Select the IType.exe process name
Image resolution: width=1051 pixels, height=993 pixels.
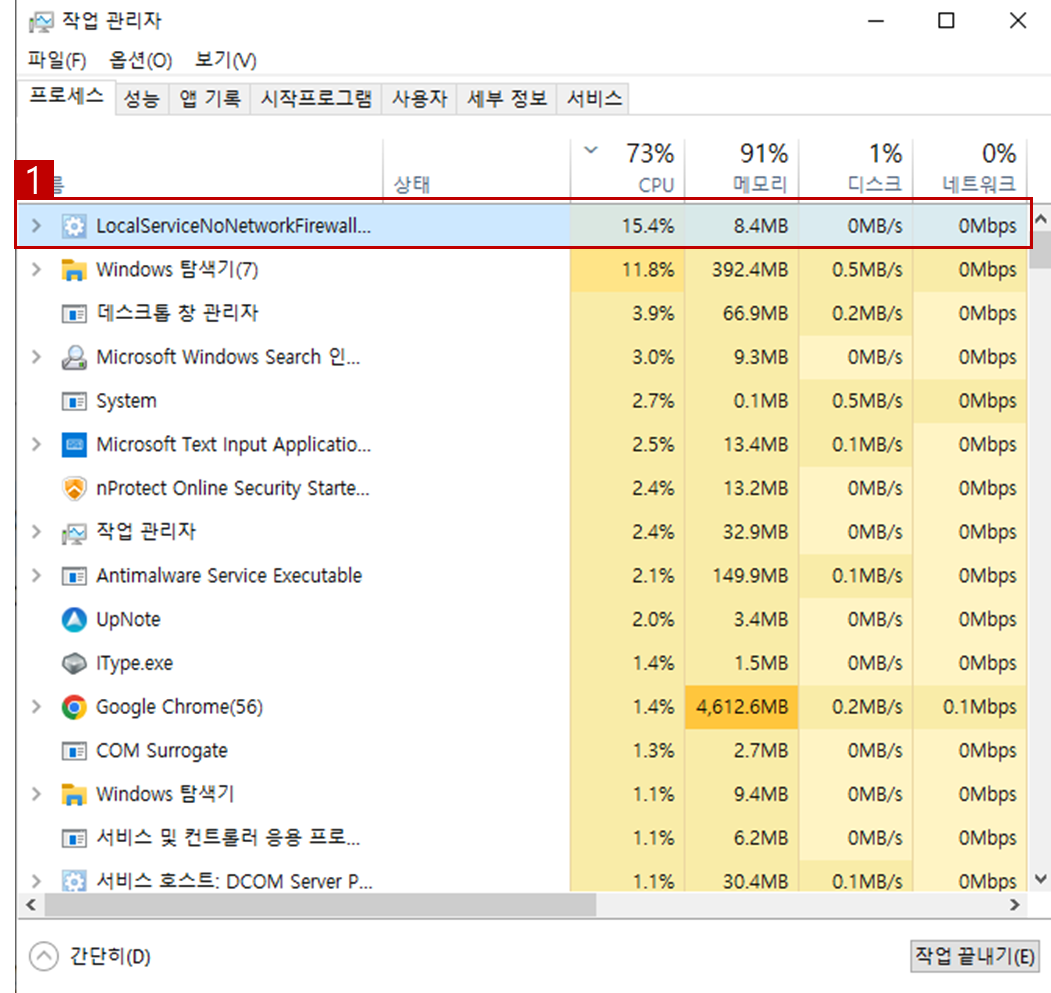(x=134, y=663)
